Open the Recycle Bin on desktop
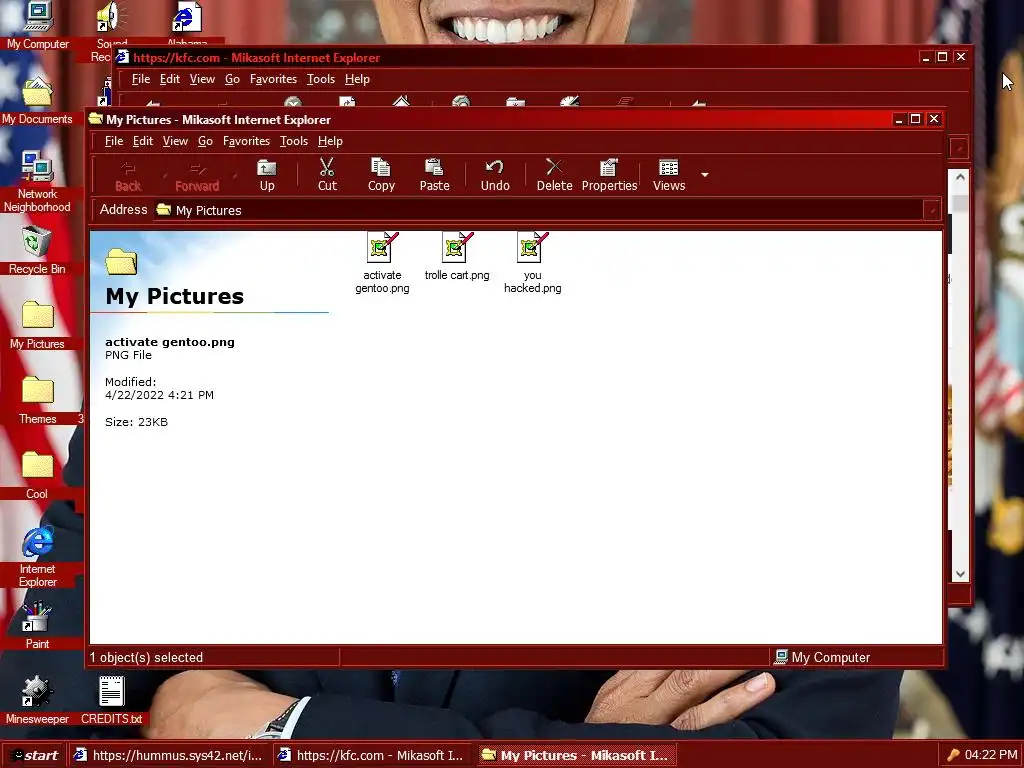The height and width of the screenshot is (768, 1024). click(37, 250)
